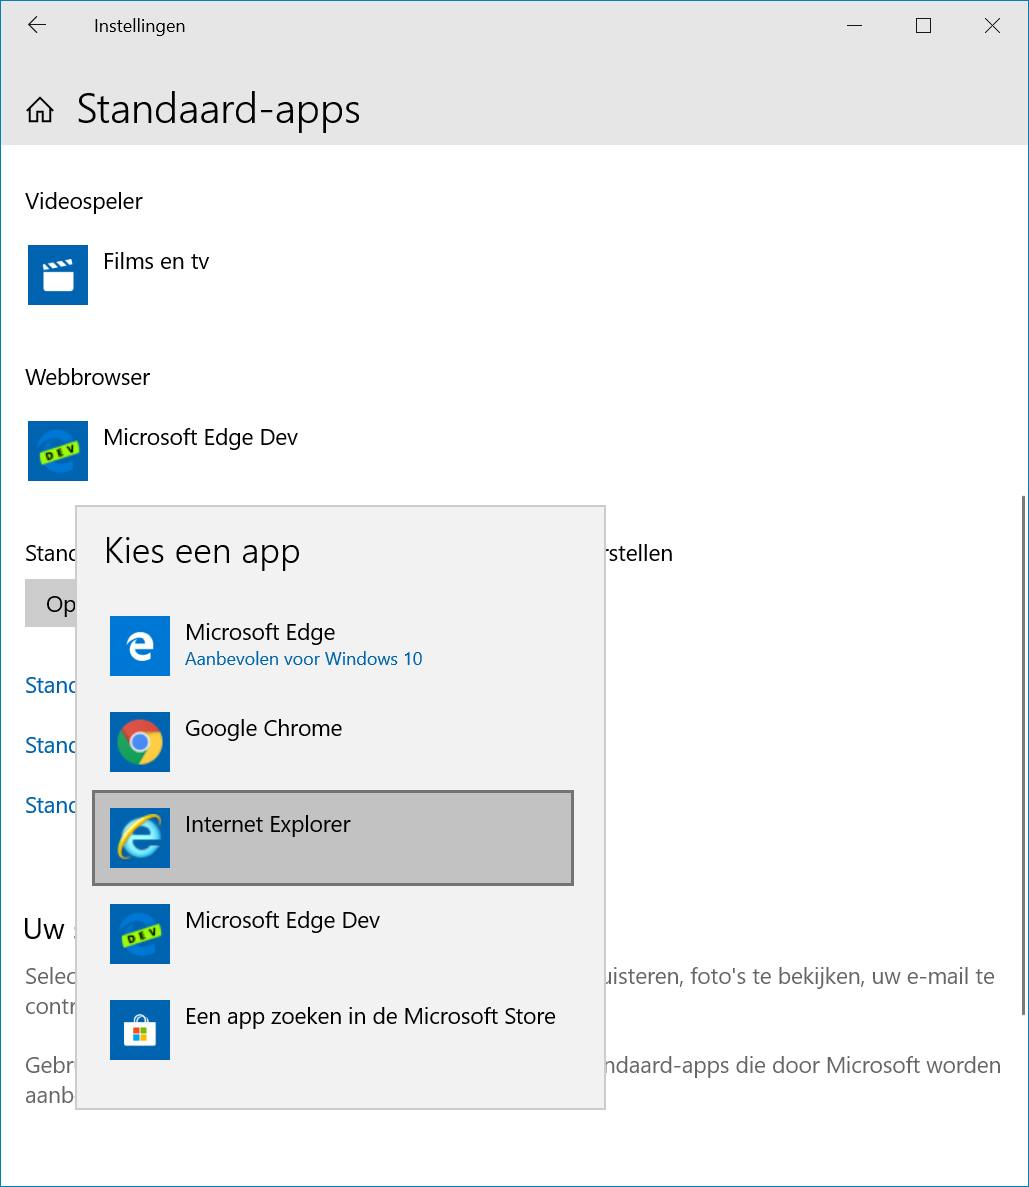
Task: Click the Microsoft Edge Dev icon in the popup list
Action: point(140,934)
